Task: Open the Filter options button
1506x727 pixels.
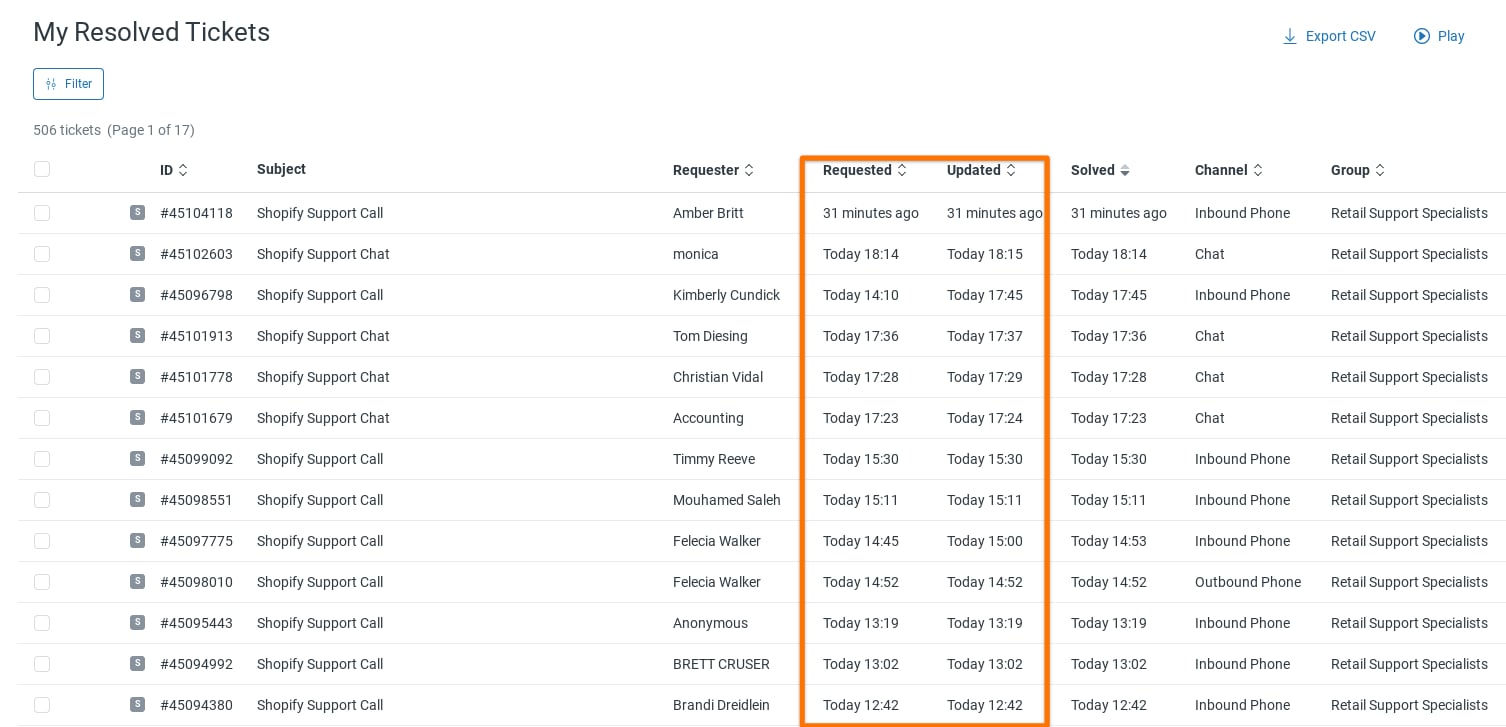Action: point(68,84)
